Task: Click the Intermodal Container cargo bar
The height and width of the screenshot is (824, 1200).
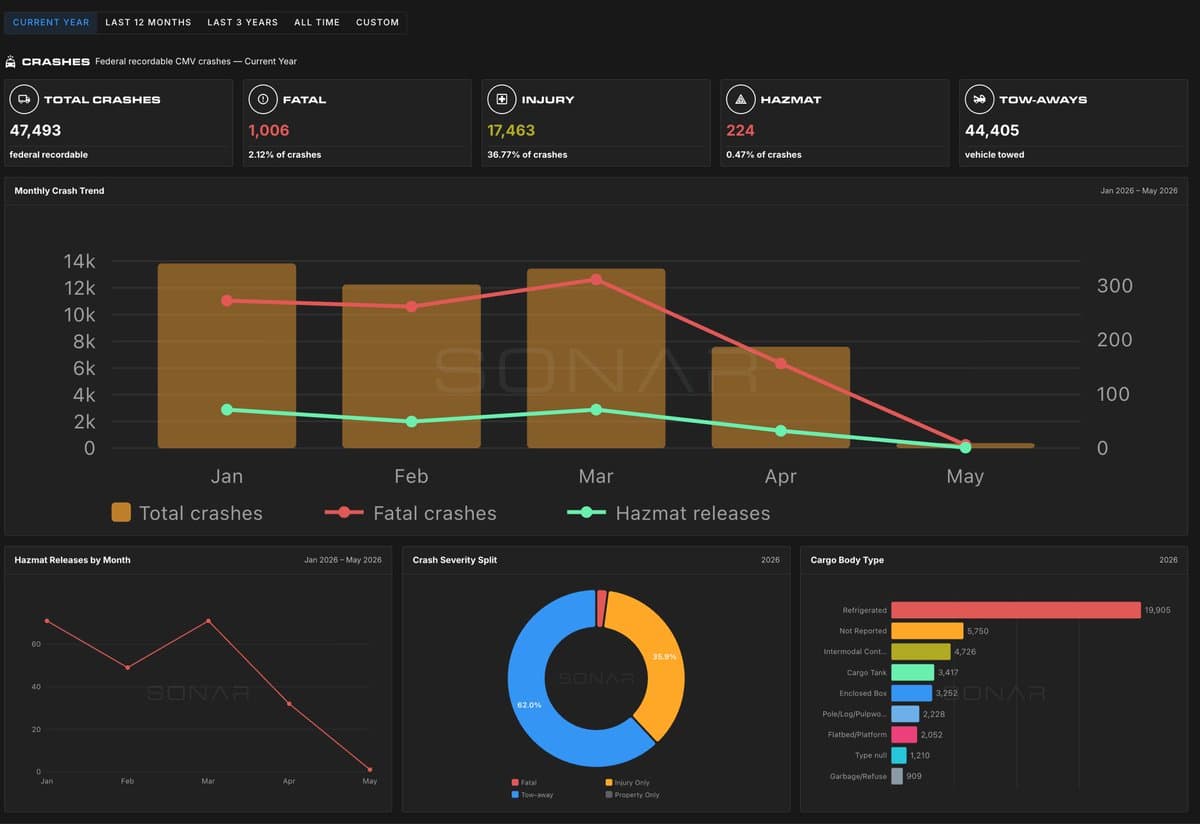Action: (921, 652)
